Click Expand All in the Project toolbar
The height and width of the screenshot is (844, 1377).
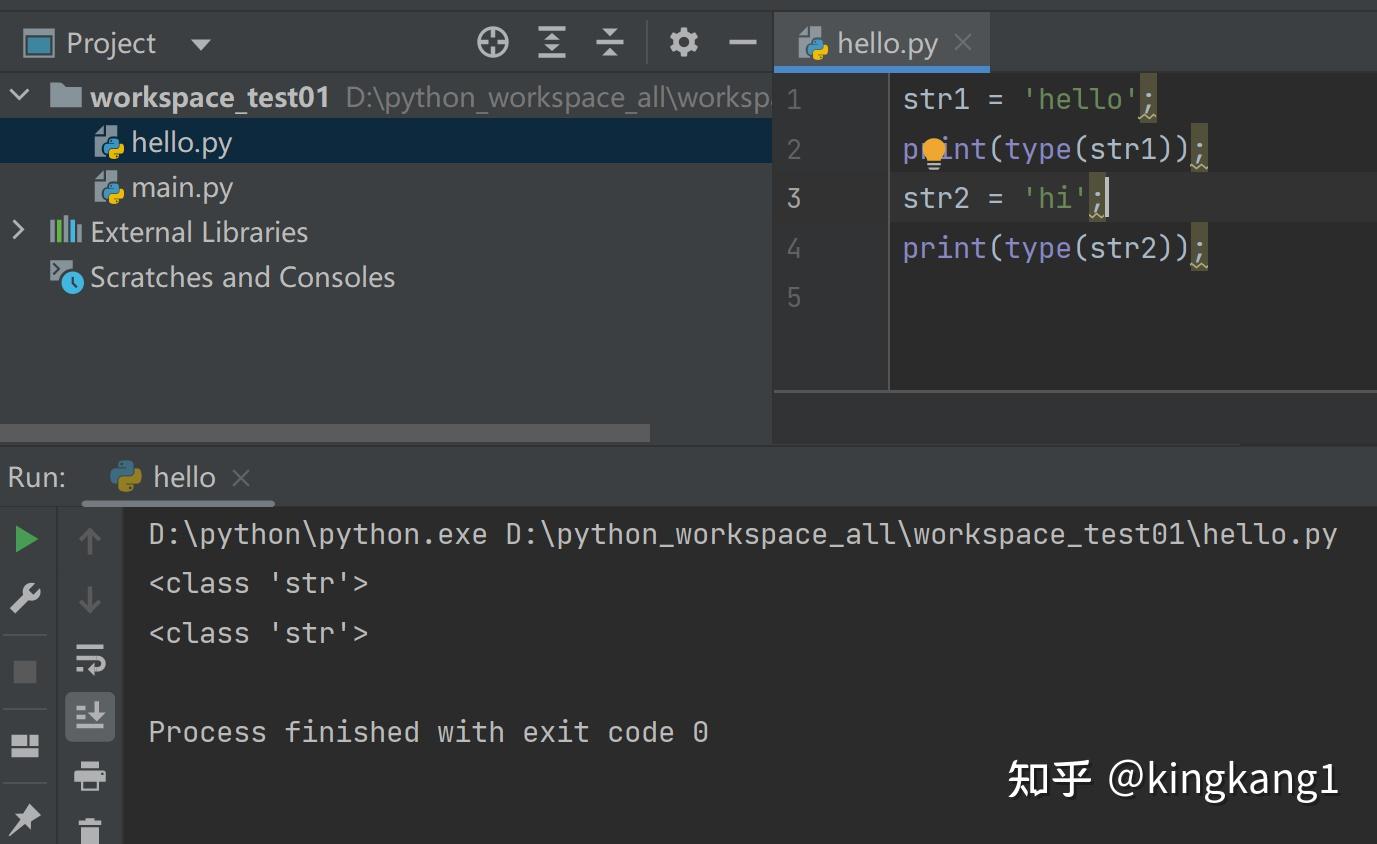click(x=551, y=42)
